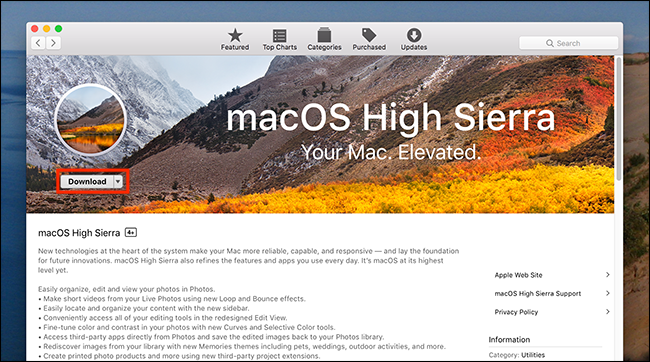Open the Apple Web Site link

click(x=518, y=275)
